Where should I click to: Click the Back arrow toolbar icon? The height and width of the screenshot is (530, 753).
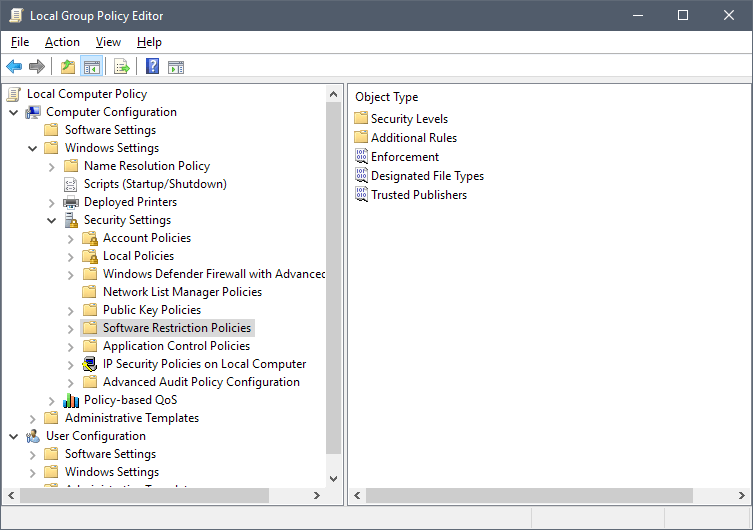pyautogui.click(x=14, y=66)
